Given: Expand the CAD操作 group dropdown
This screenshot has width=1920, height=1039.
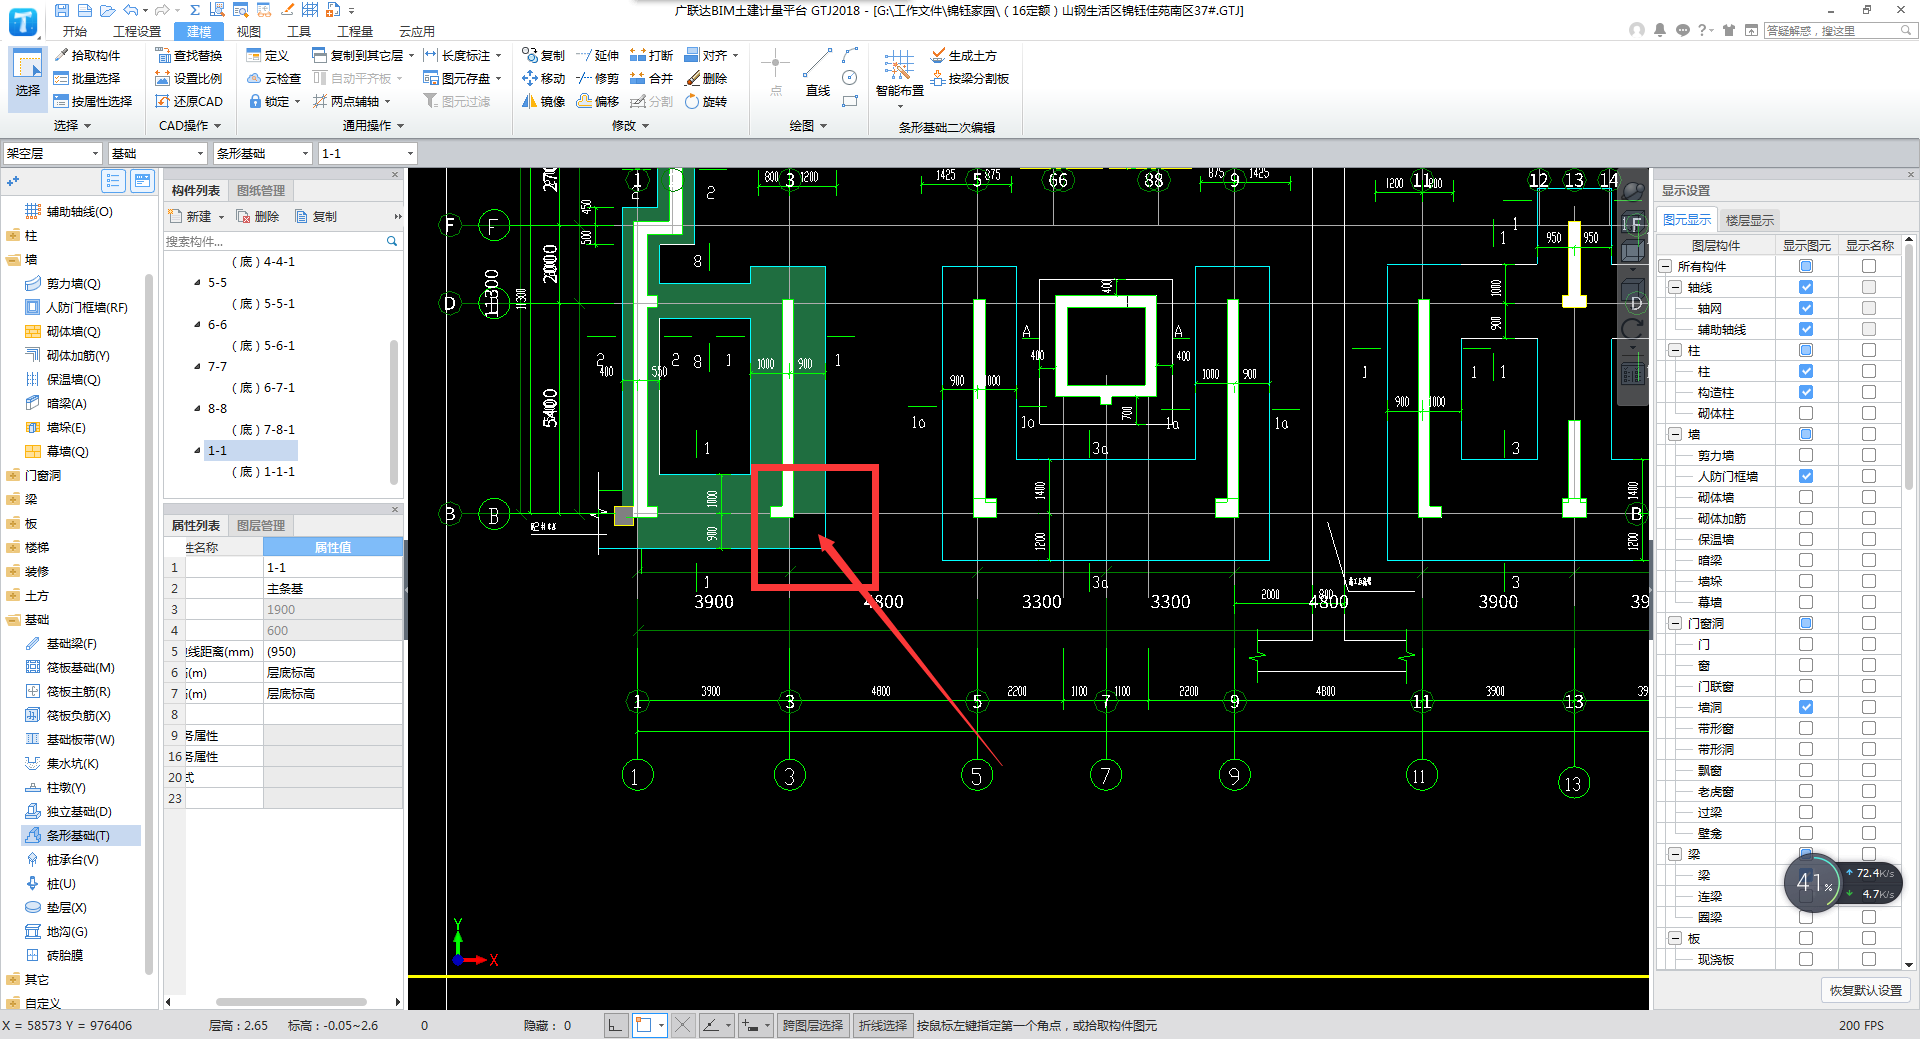Looking at the screenshot, I should (x=217, y=126).
